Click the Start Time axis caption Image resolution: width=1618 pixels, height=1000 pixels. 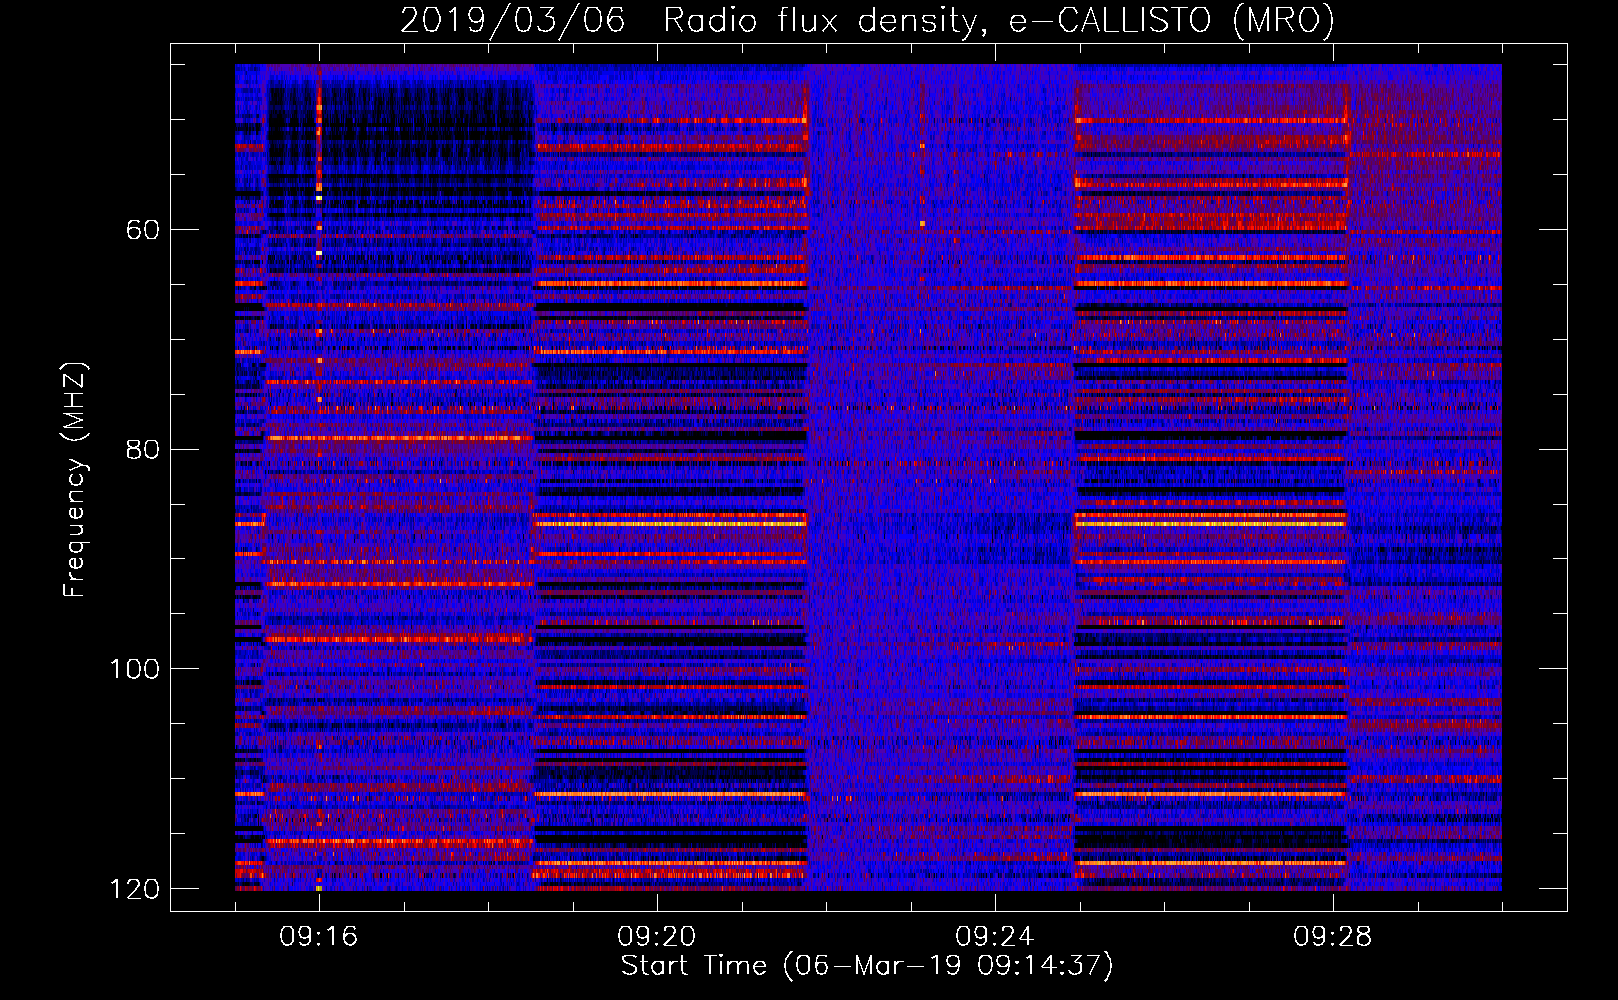click(x=866, y=966)
